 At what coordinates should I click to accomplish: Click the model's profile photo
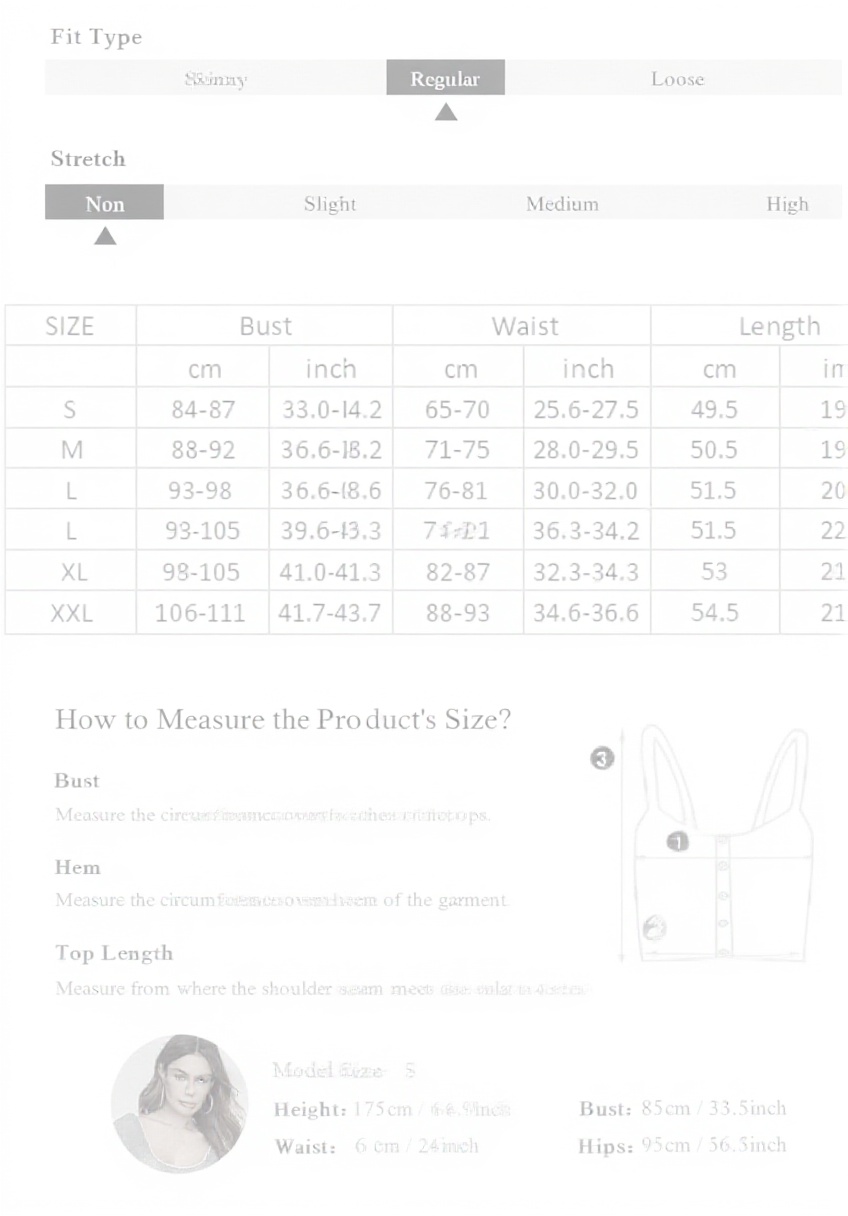click(180, 1103)
